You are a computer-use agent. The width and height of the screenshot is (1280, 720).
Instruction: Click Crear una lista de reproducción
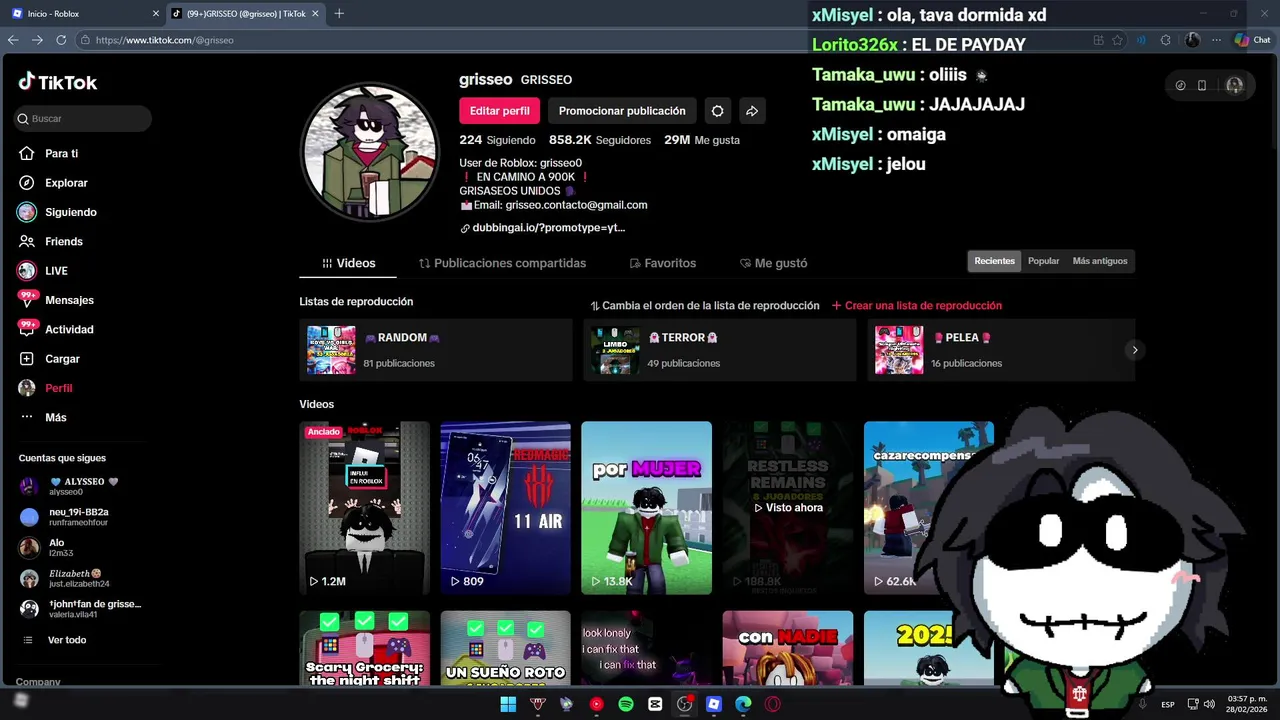(917, 306)
